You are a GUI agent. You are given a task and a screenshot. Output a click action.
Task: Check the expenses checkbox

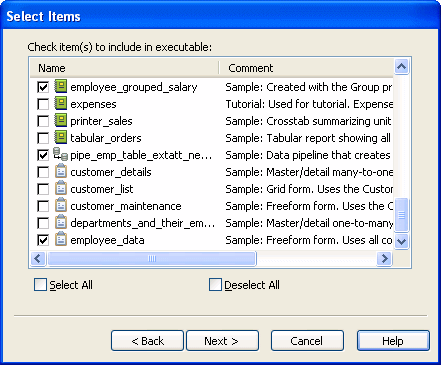coord(43,104)
